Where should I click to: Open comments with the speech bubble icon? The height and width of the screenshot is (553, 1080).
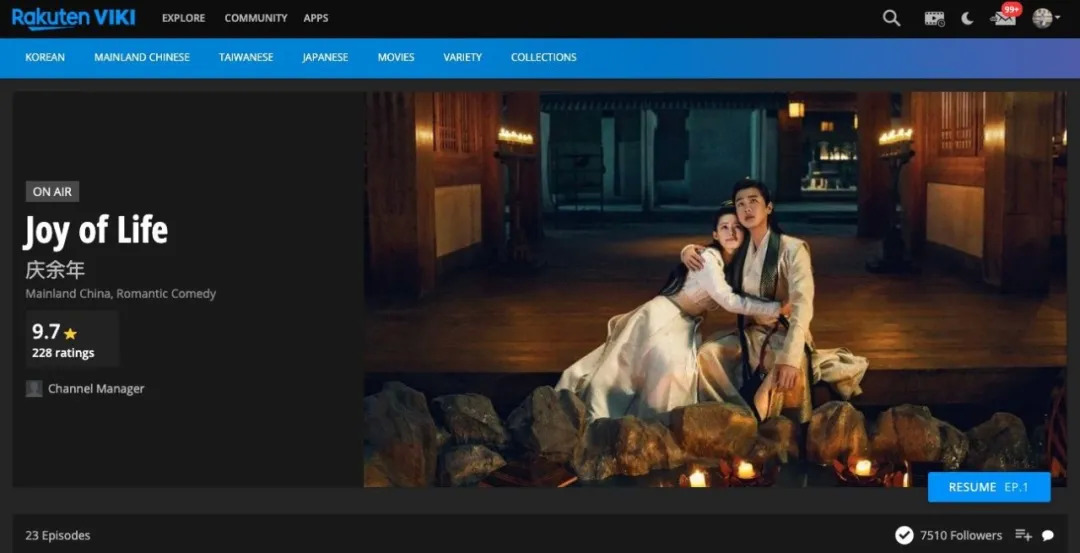click(x=1048, y=535)
